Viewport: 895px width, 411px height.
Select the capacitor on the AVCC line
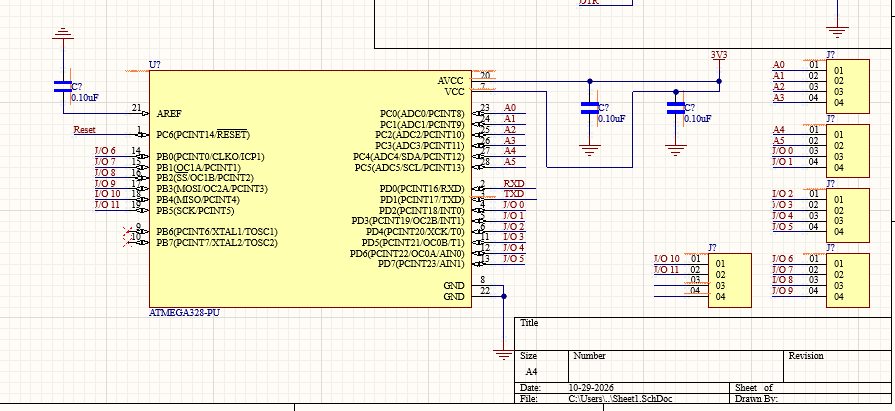point(590,108)
